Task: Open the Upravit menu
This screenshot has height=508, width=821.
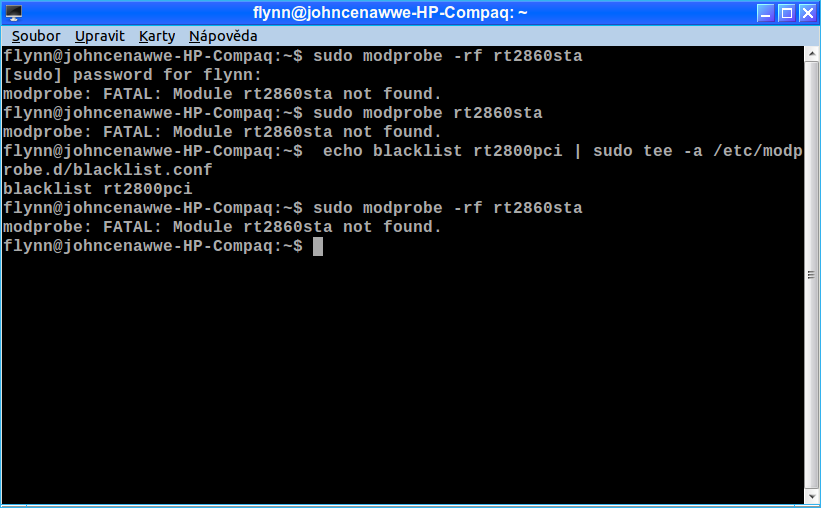Action: point(99,36)
